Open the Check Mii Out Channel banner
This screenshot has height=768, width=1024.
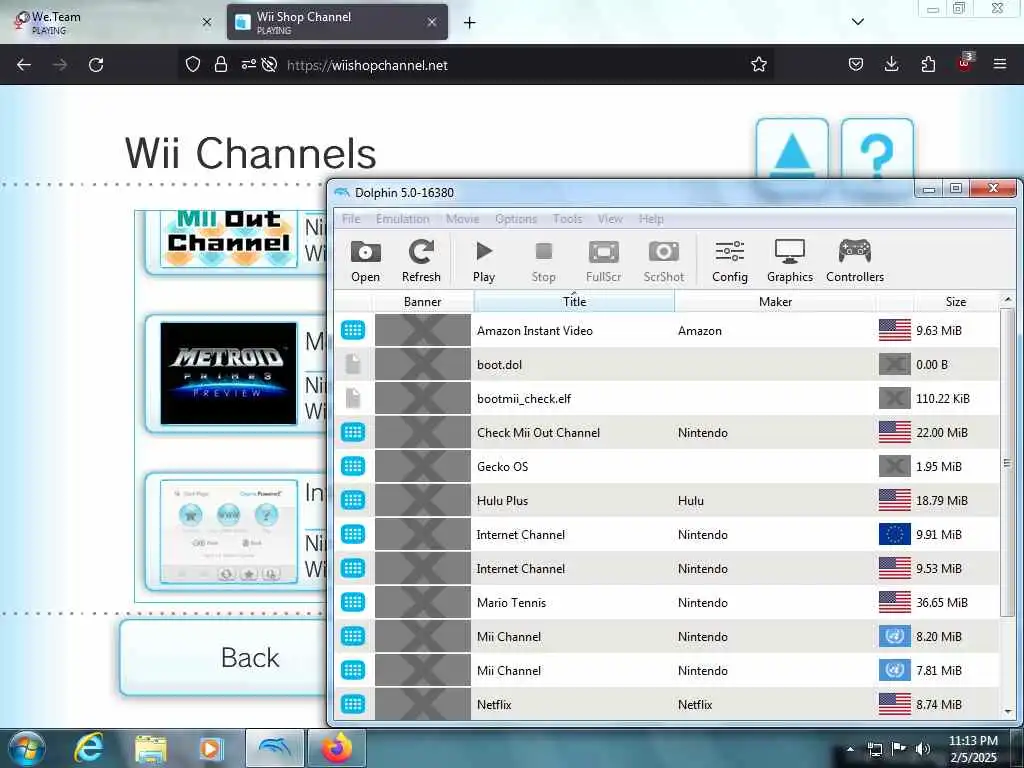229,238
